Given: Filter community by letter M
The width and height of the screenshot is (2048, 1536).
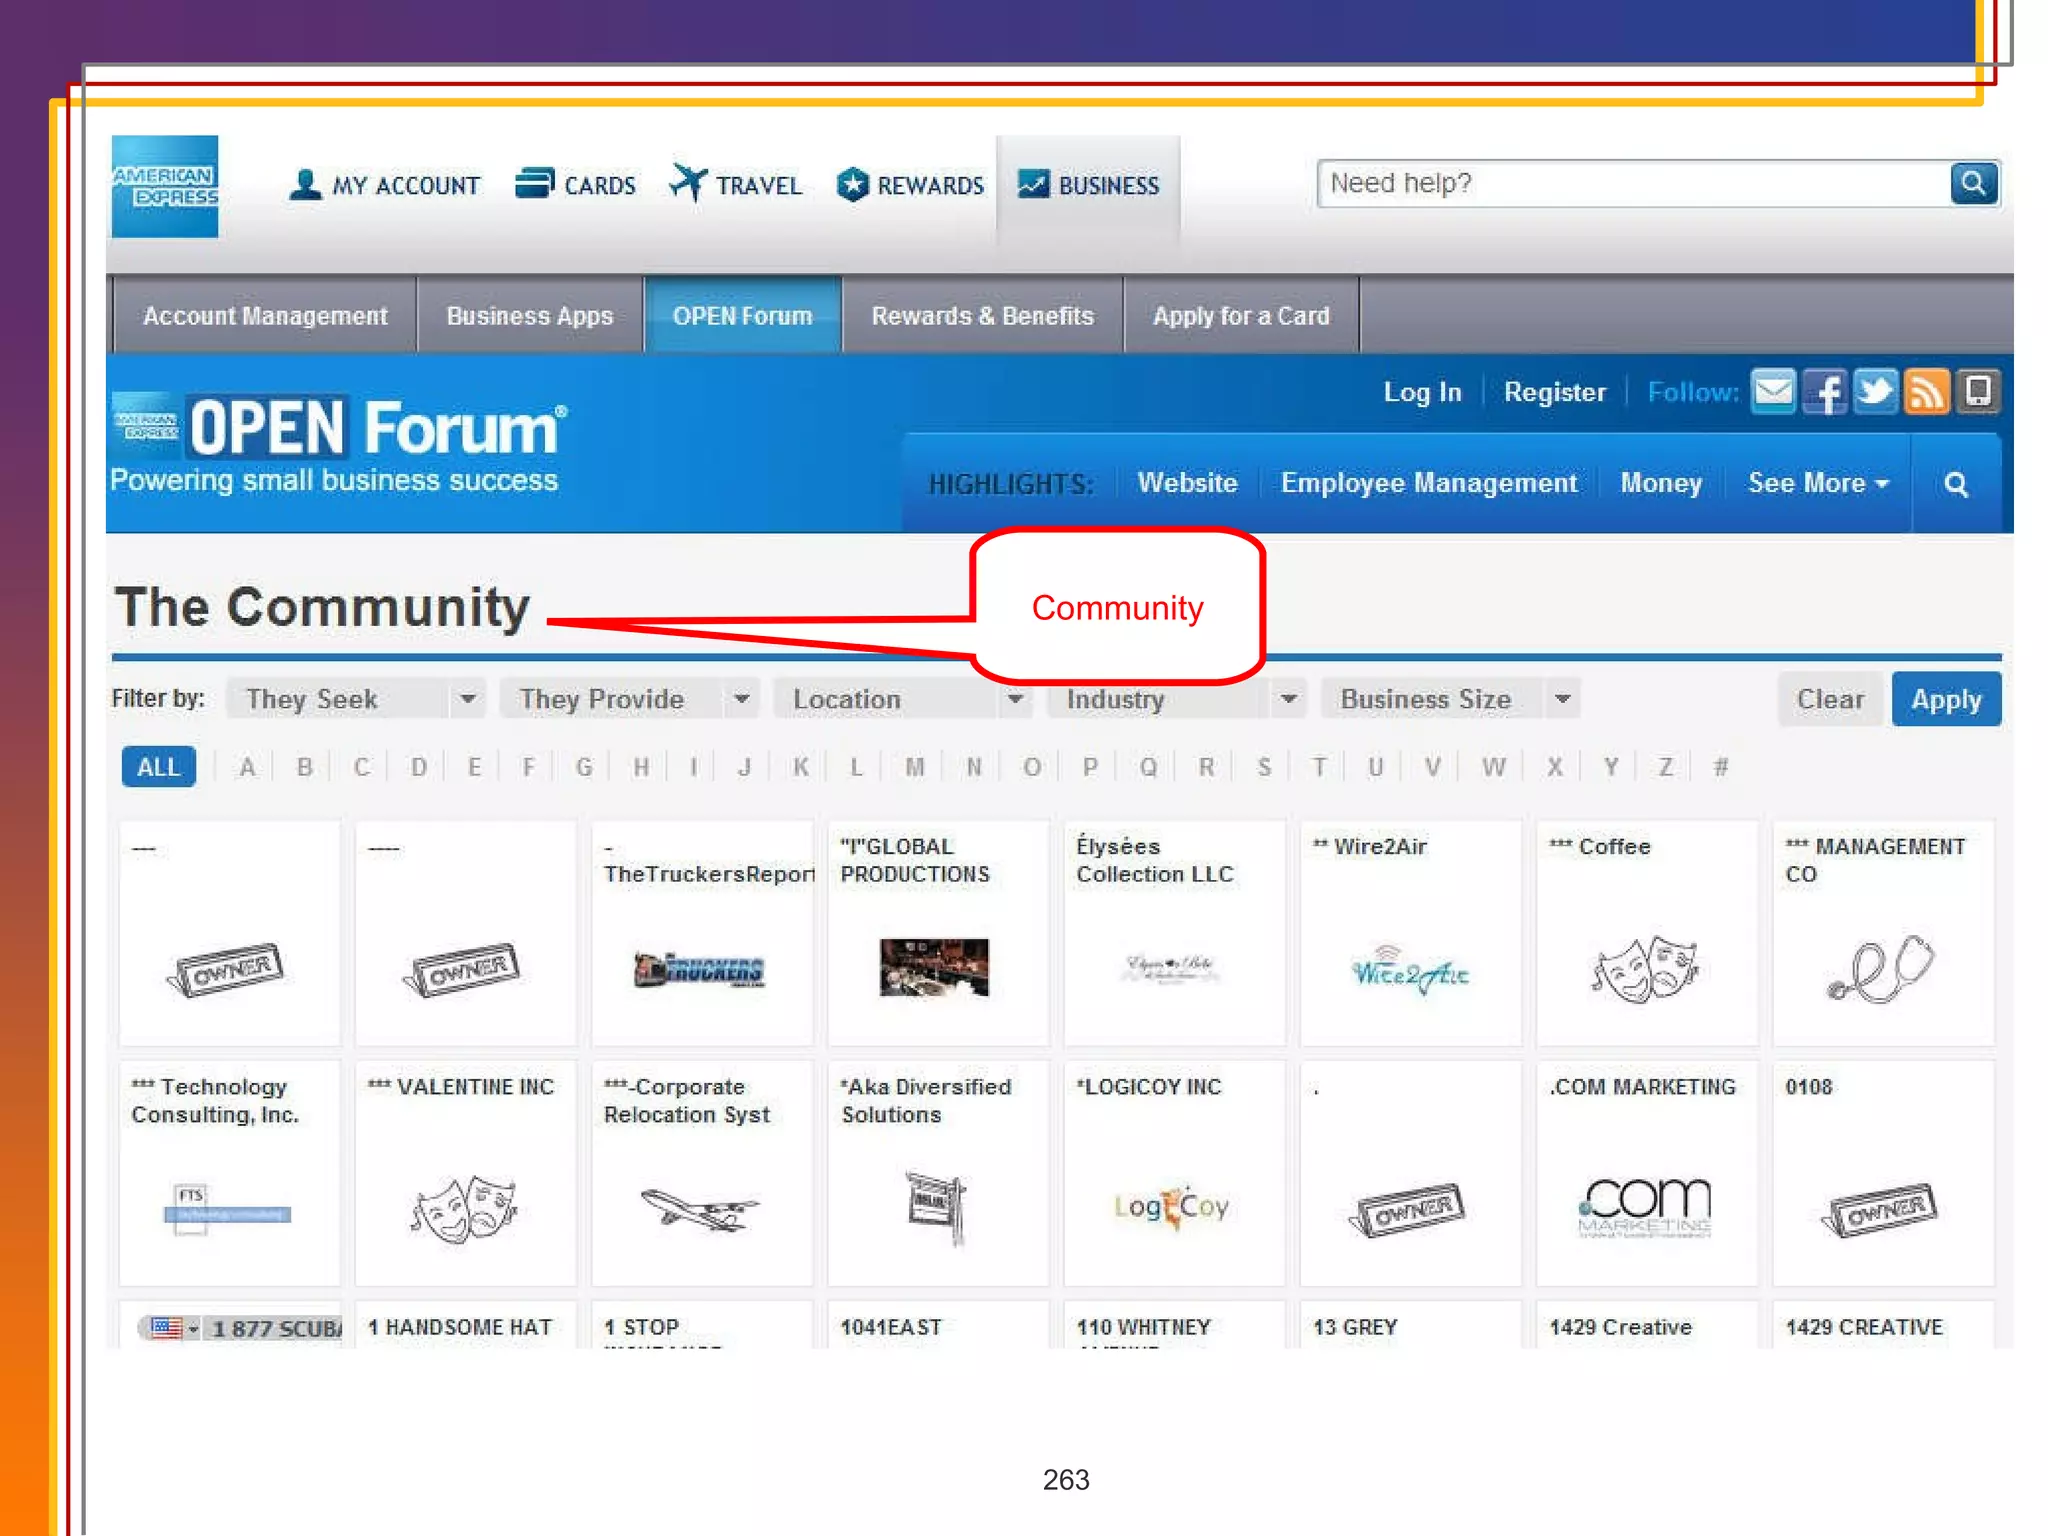Looking at the screenshot, I should pos(914,767).
